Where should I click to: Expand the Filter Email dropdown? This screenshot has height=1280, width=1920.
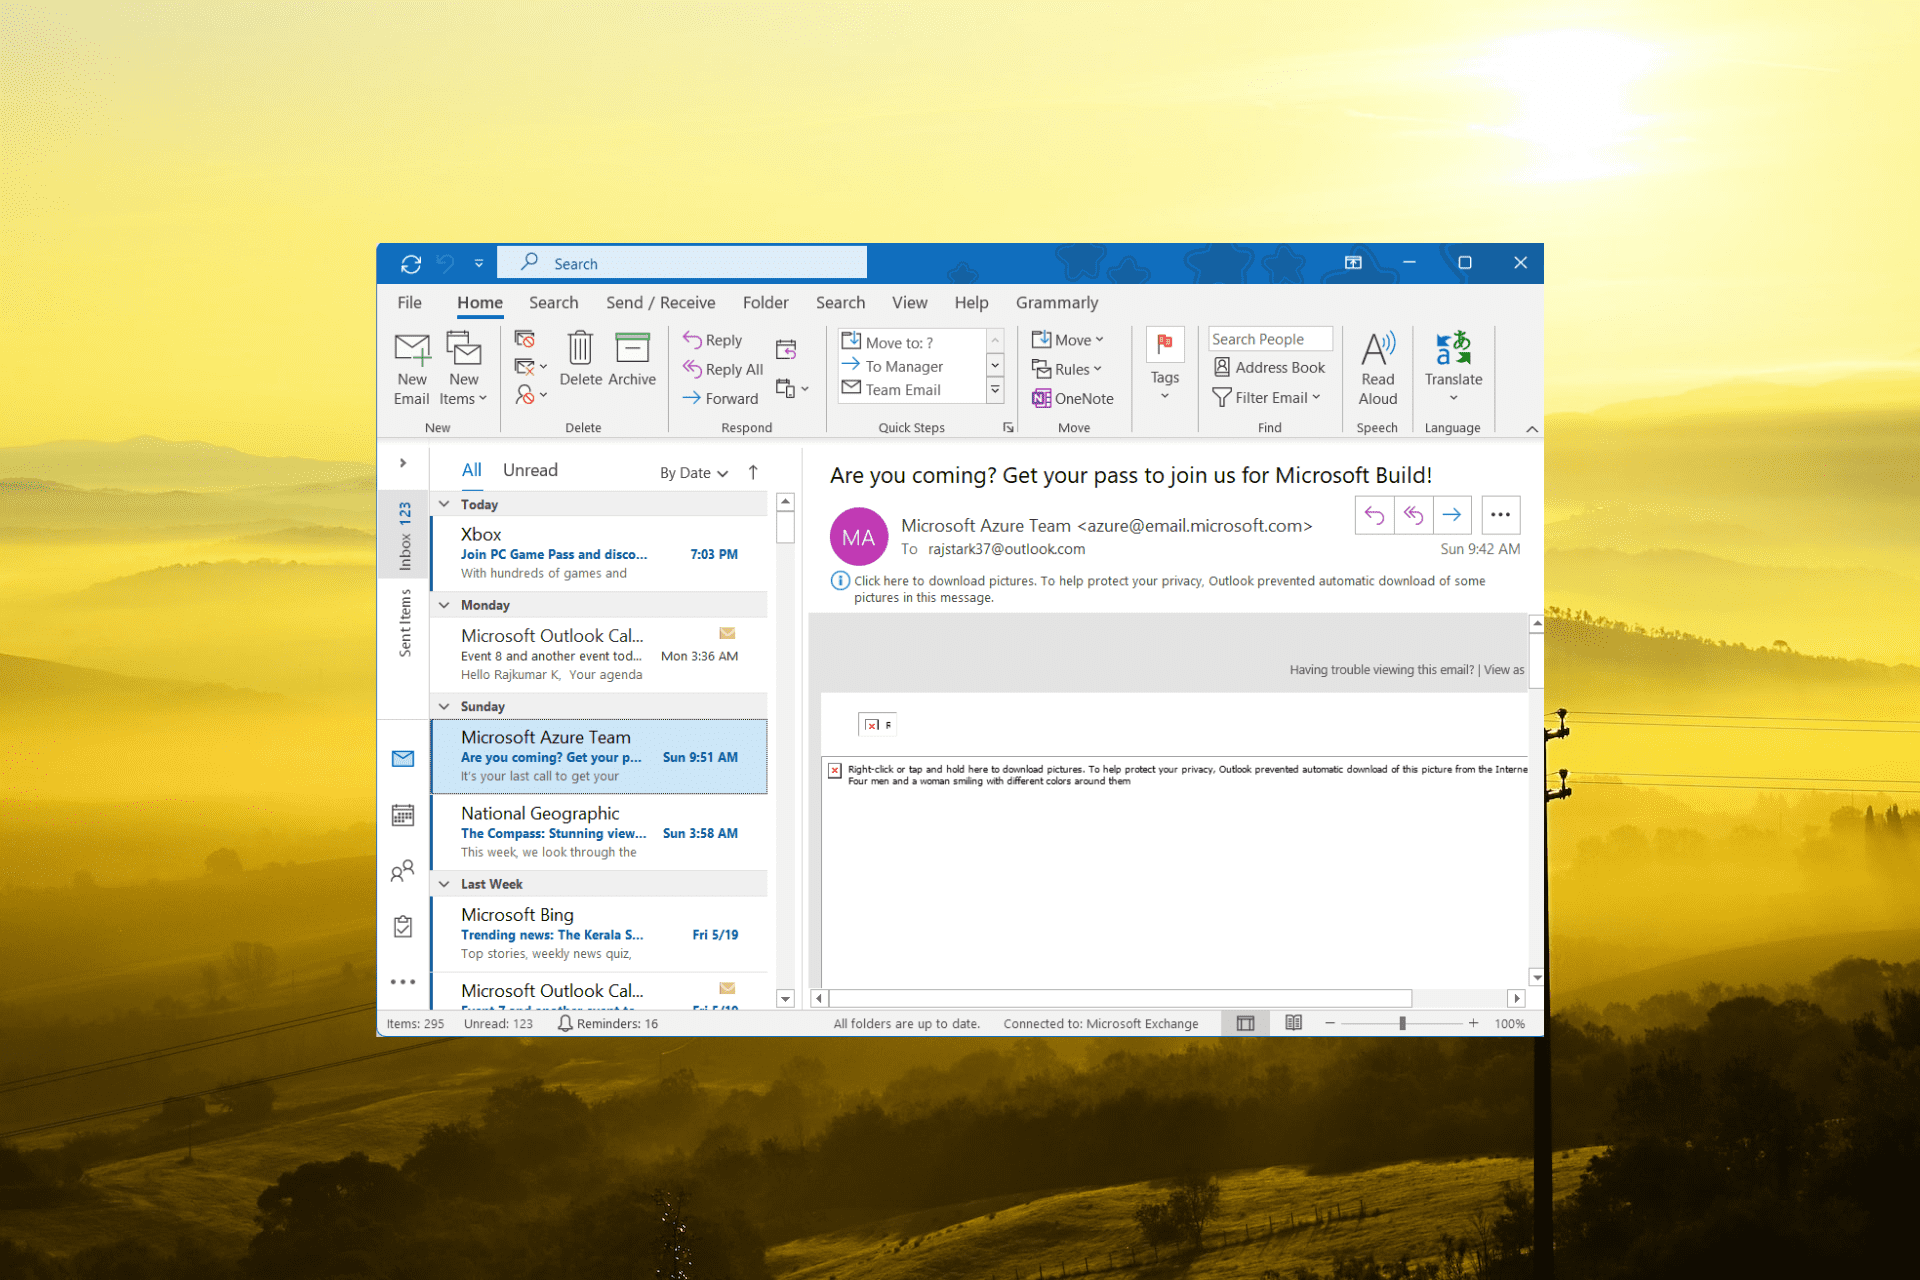1268,398
